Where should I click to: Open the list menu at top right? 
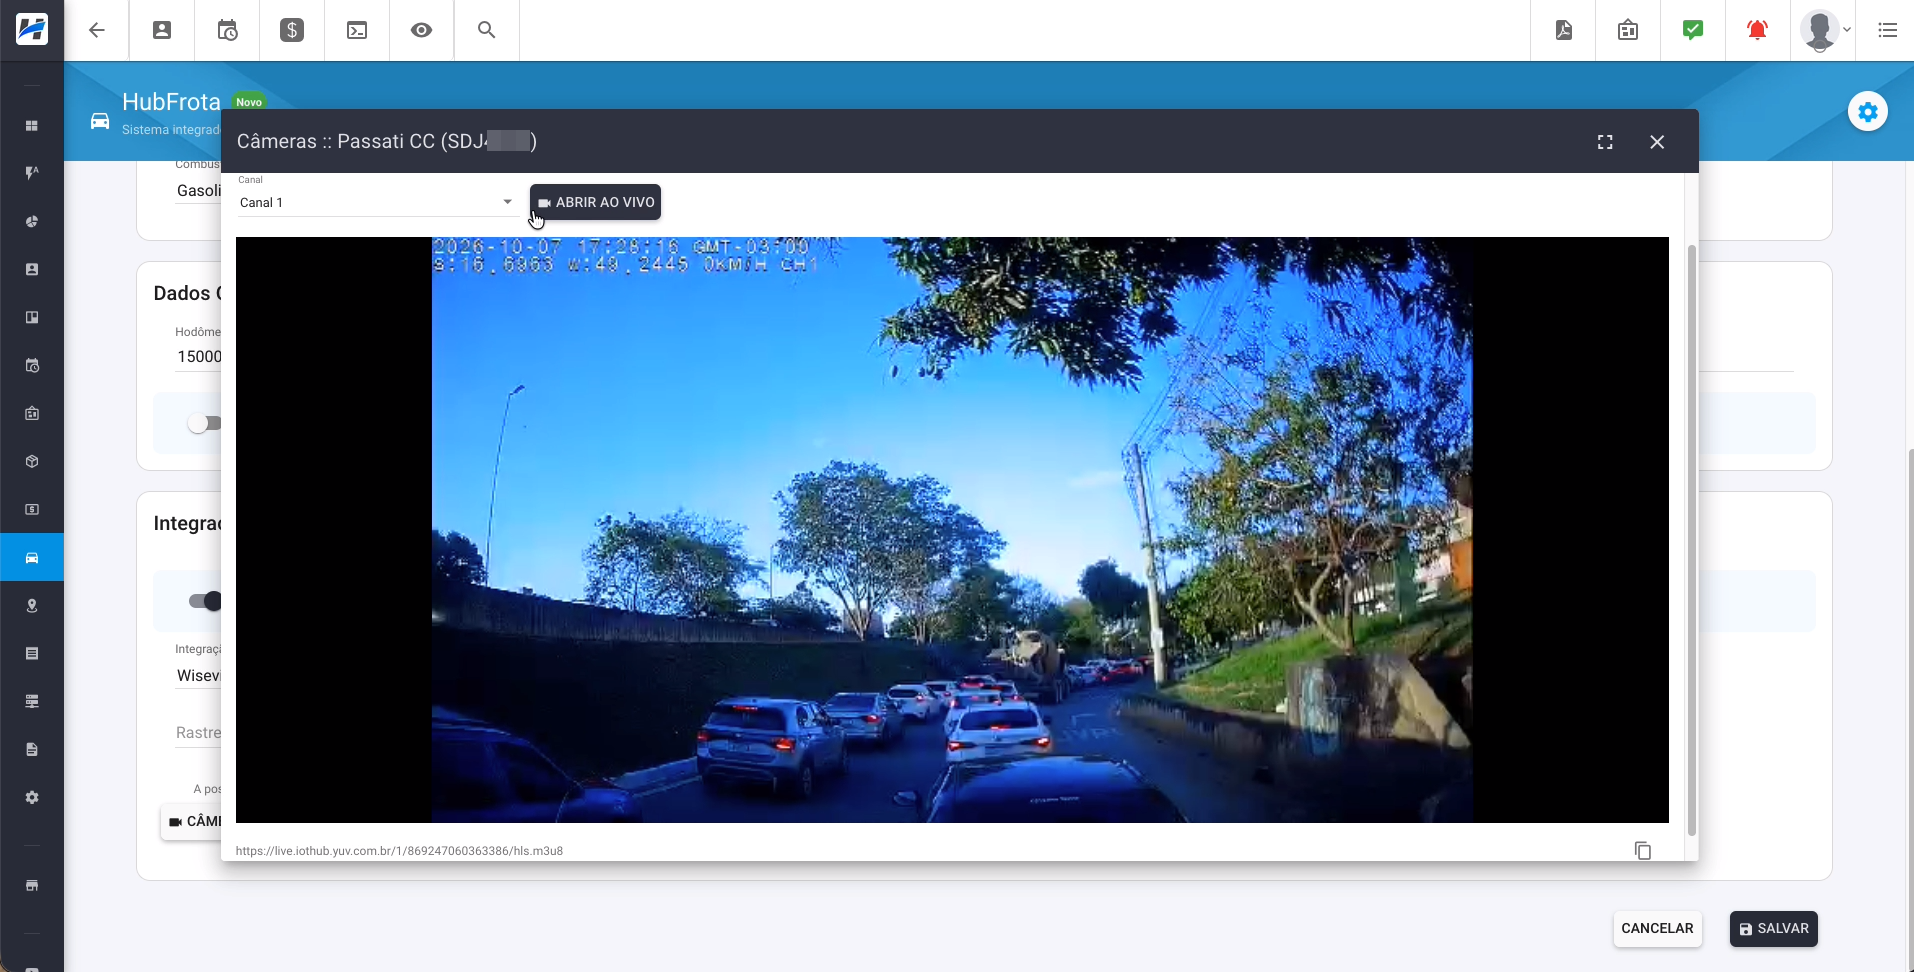click(1888, 30)
